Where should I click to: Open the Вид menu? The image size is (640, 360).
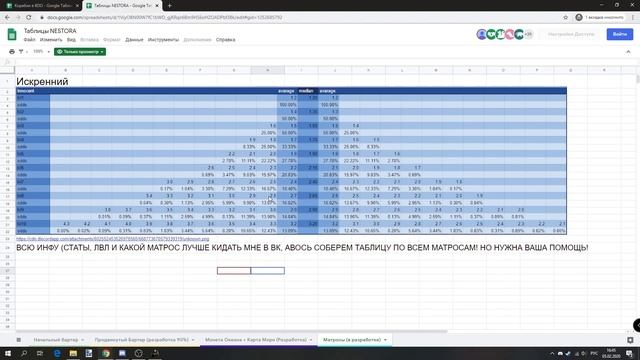click(71, 40)
